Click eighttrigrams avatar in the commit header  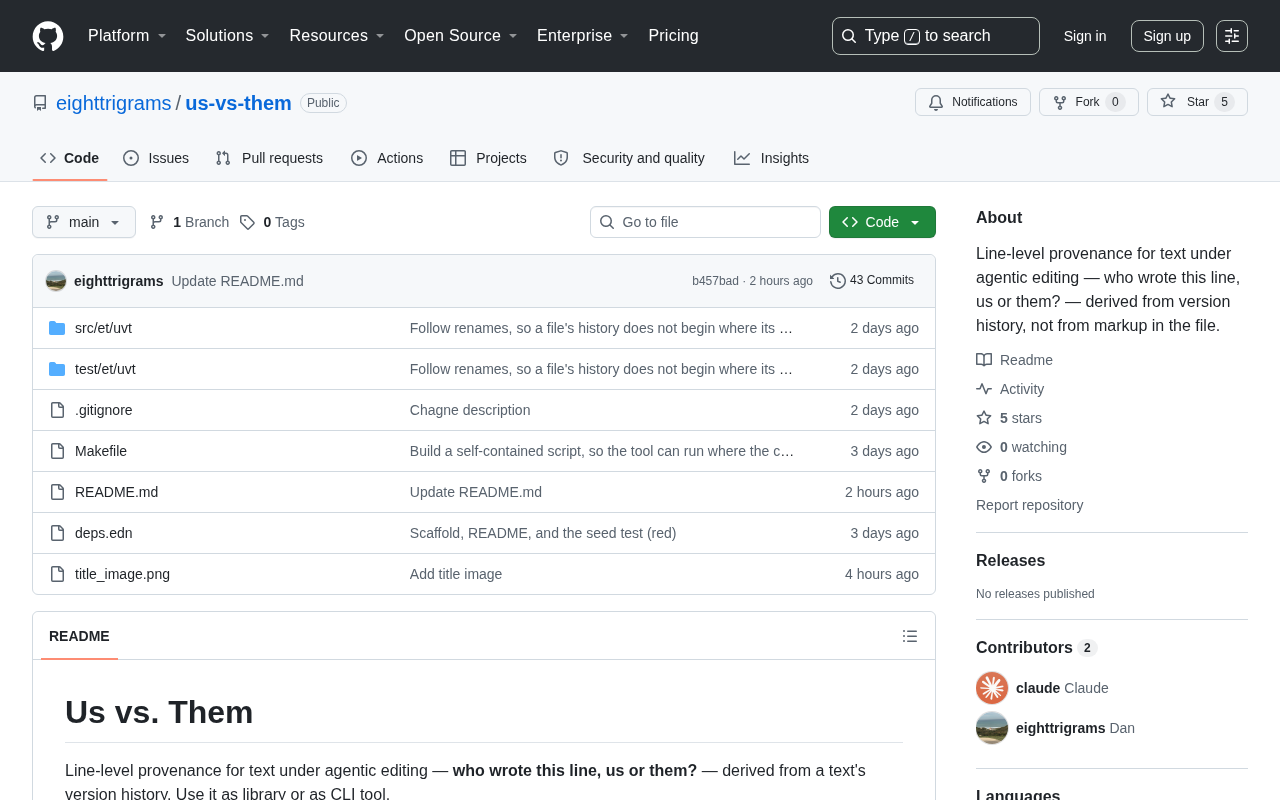[x=56, y=281]
